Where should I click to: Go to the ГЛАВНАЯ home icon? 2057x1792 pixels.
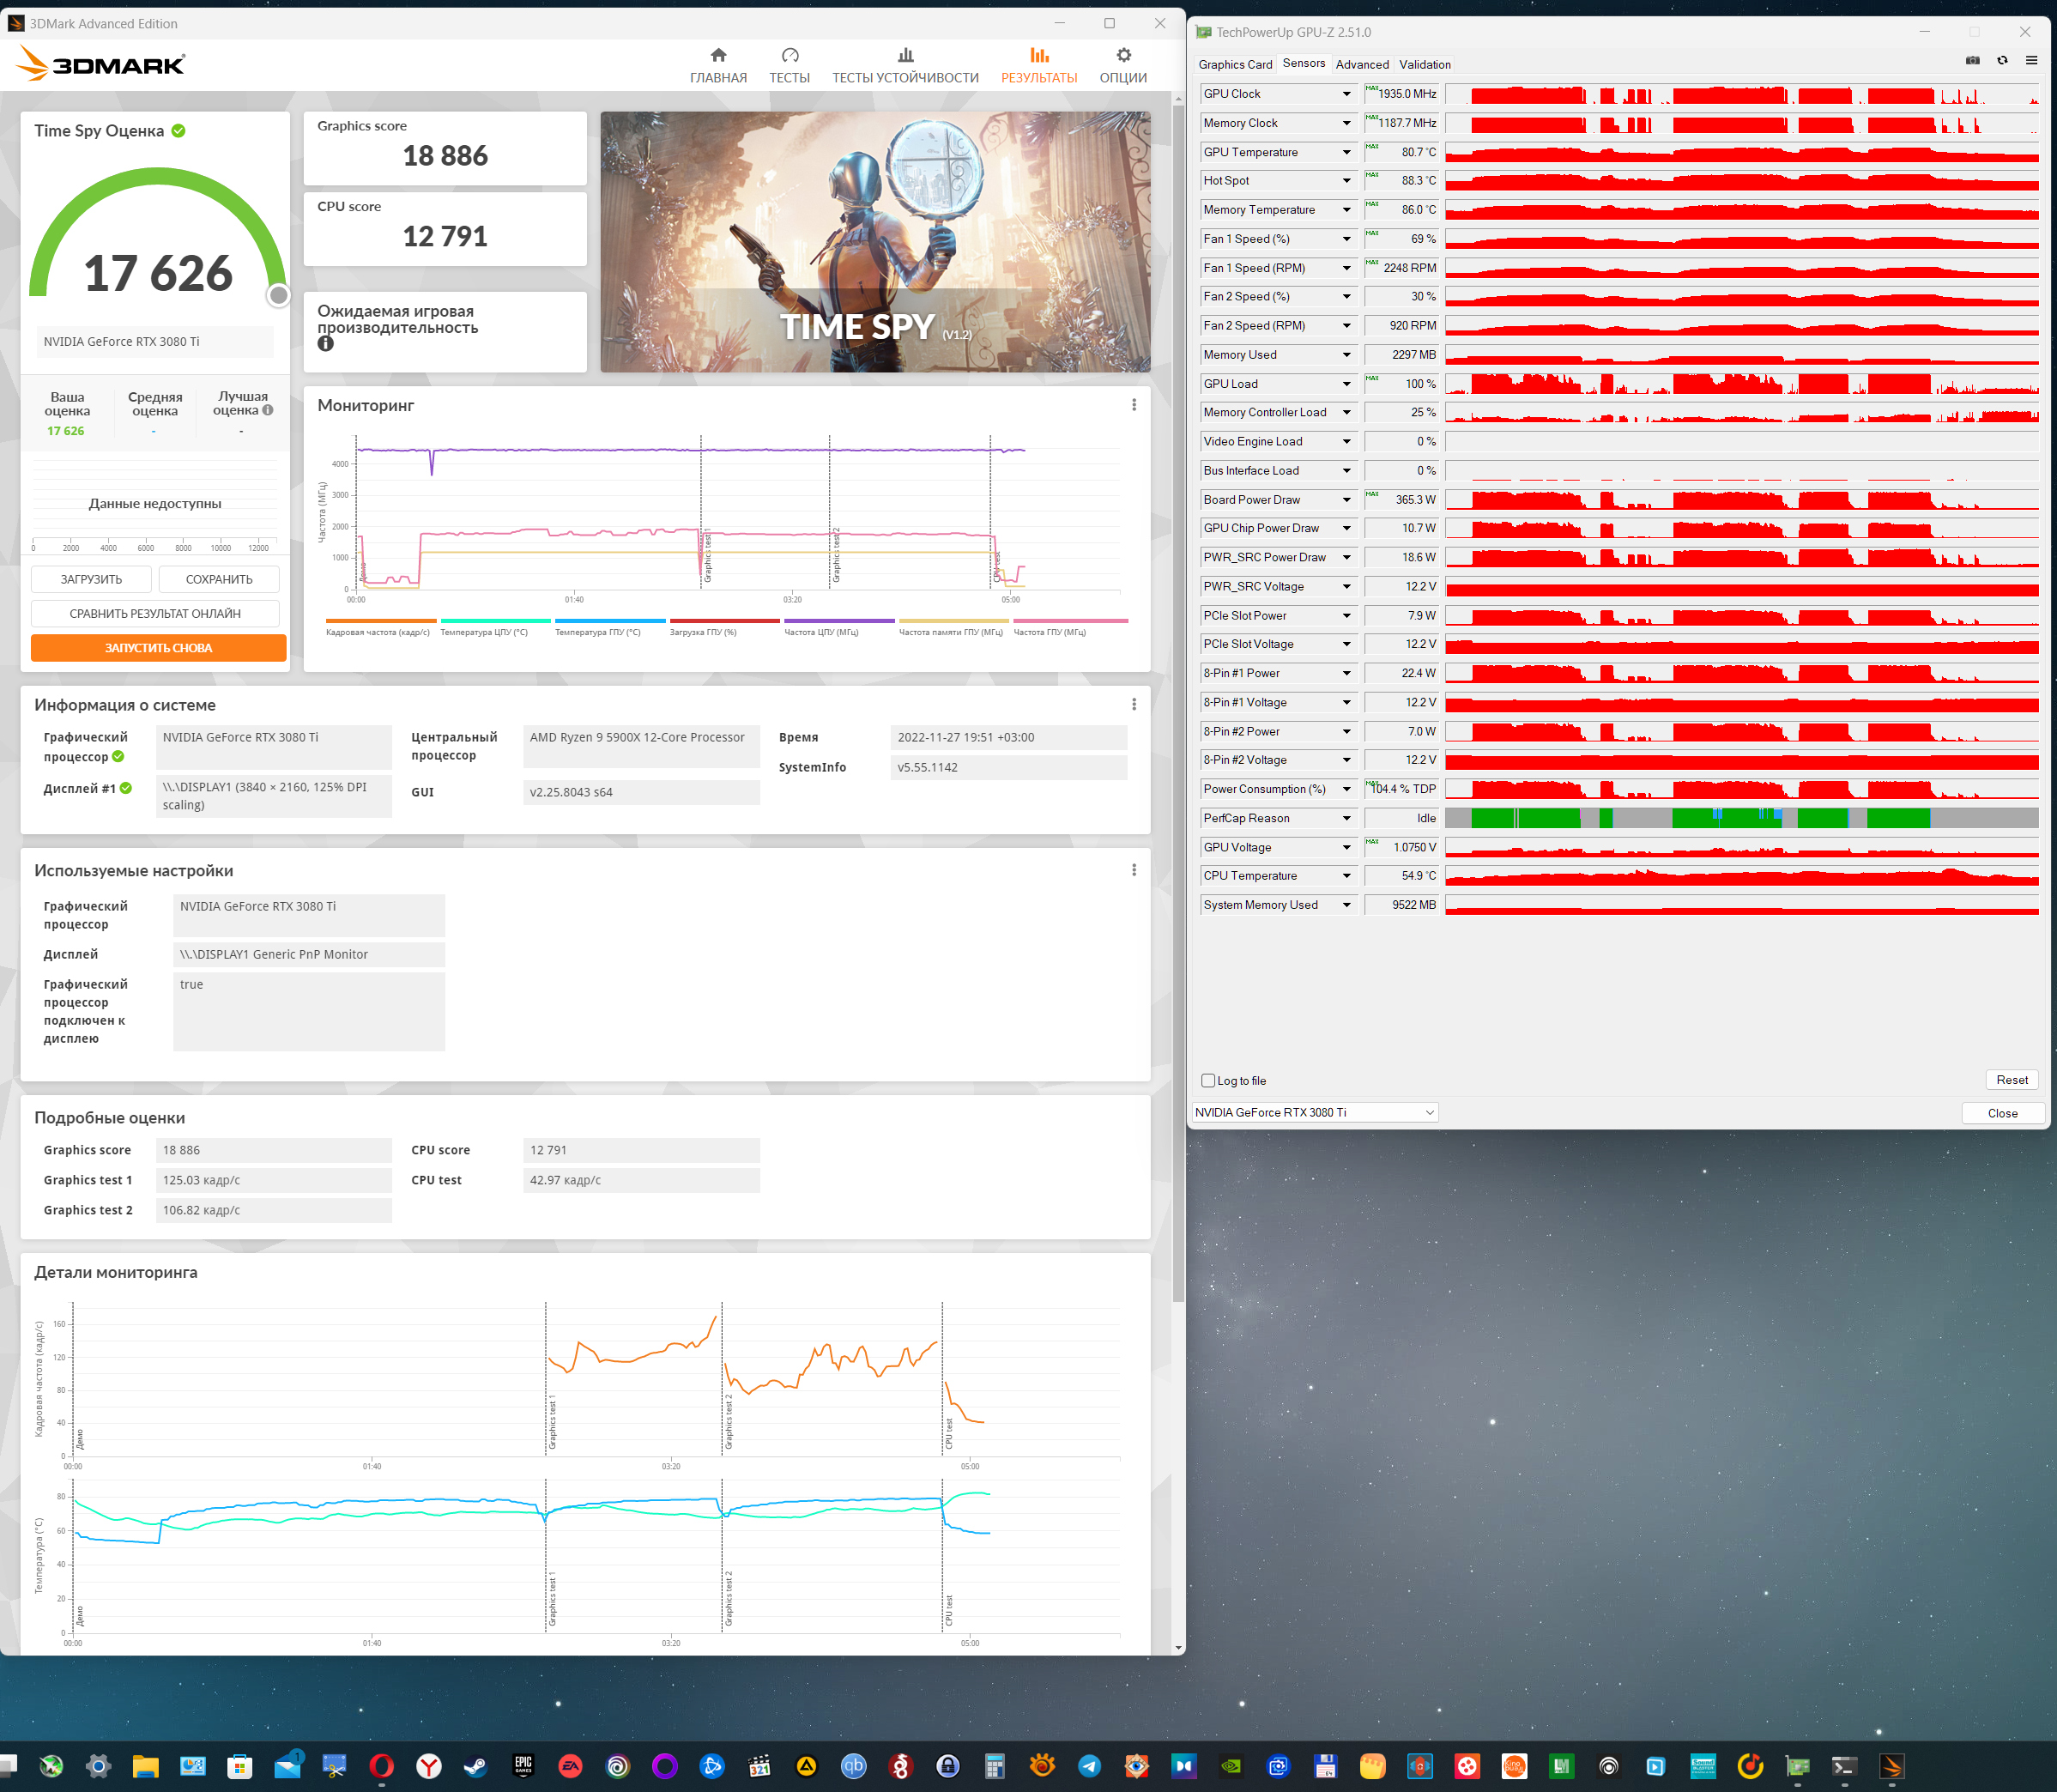coord(718,56)
